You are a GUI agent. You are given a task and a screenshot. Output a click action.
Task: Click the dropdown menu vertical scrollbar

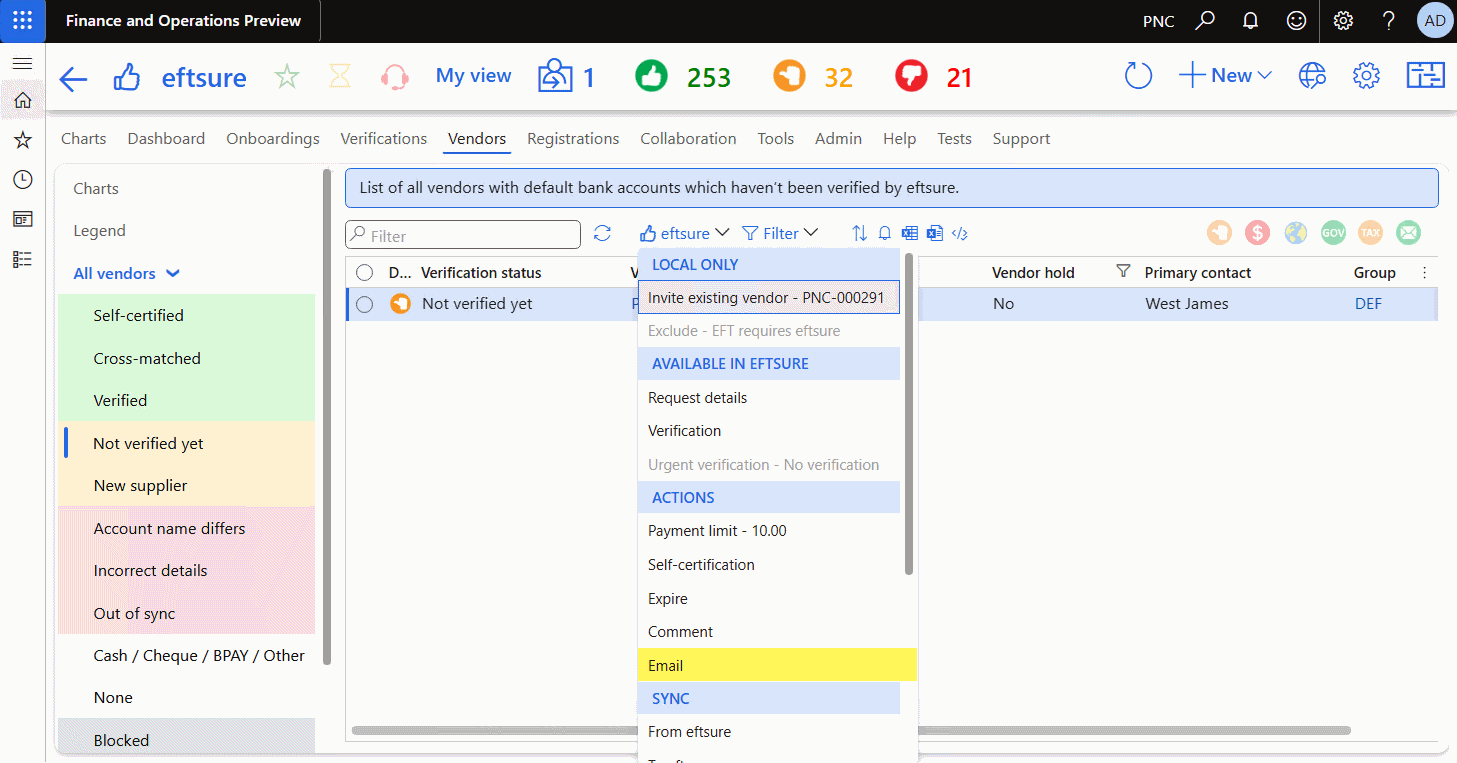tap(909, 413)
